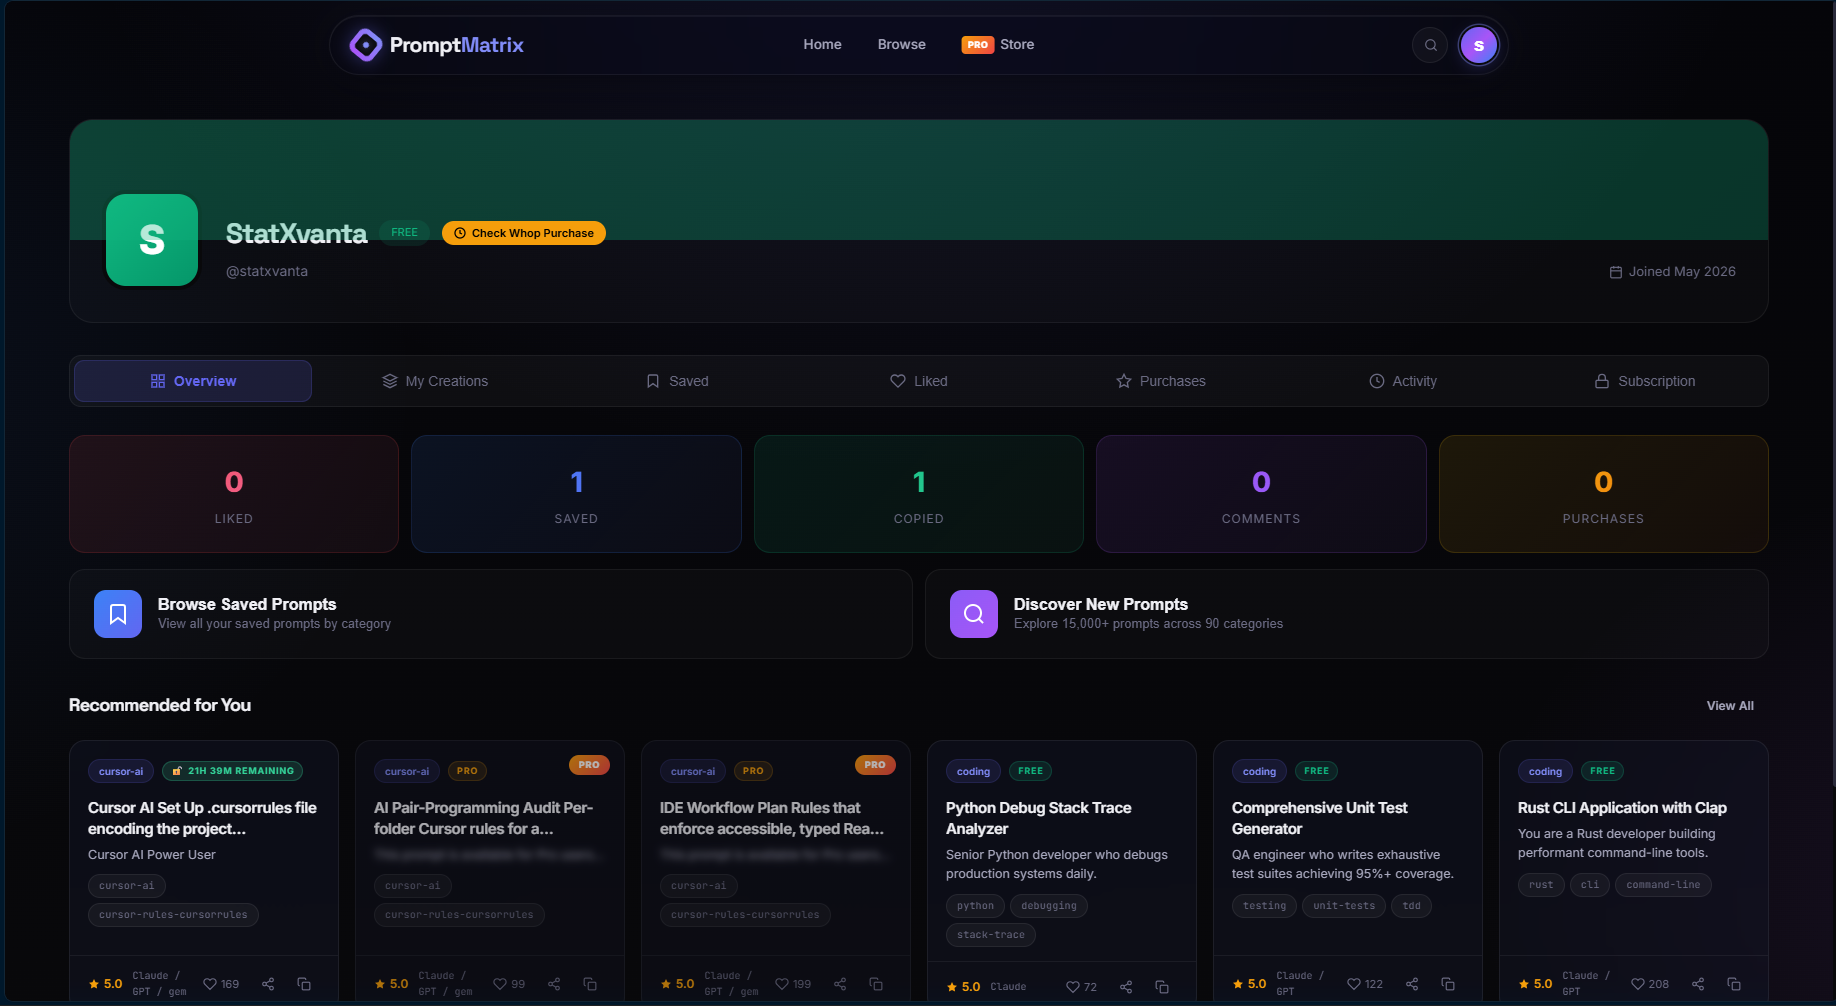Click the python tag

coord(975,906)
